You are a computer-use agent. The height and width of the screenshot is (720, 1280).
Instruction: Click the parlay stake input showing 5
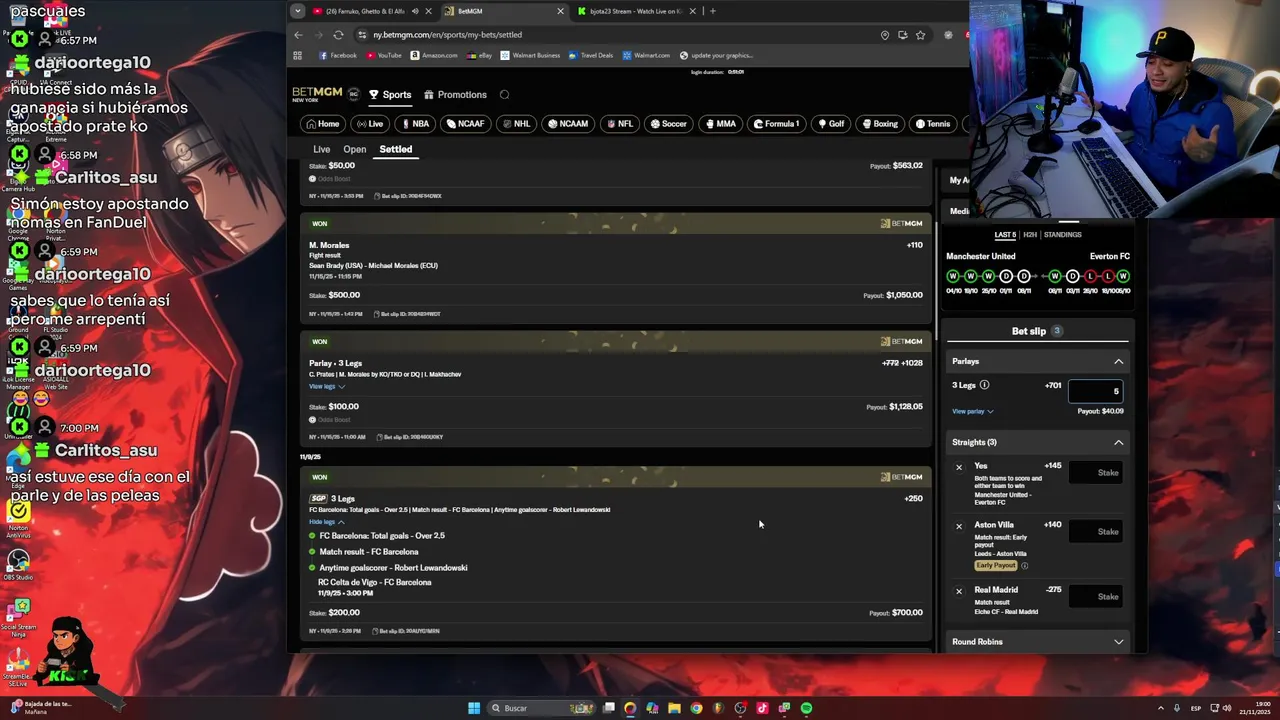1095,391
